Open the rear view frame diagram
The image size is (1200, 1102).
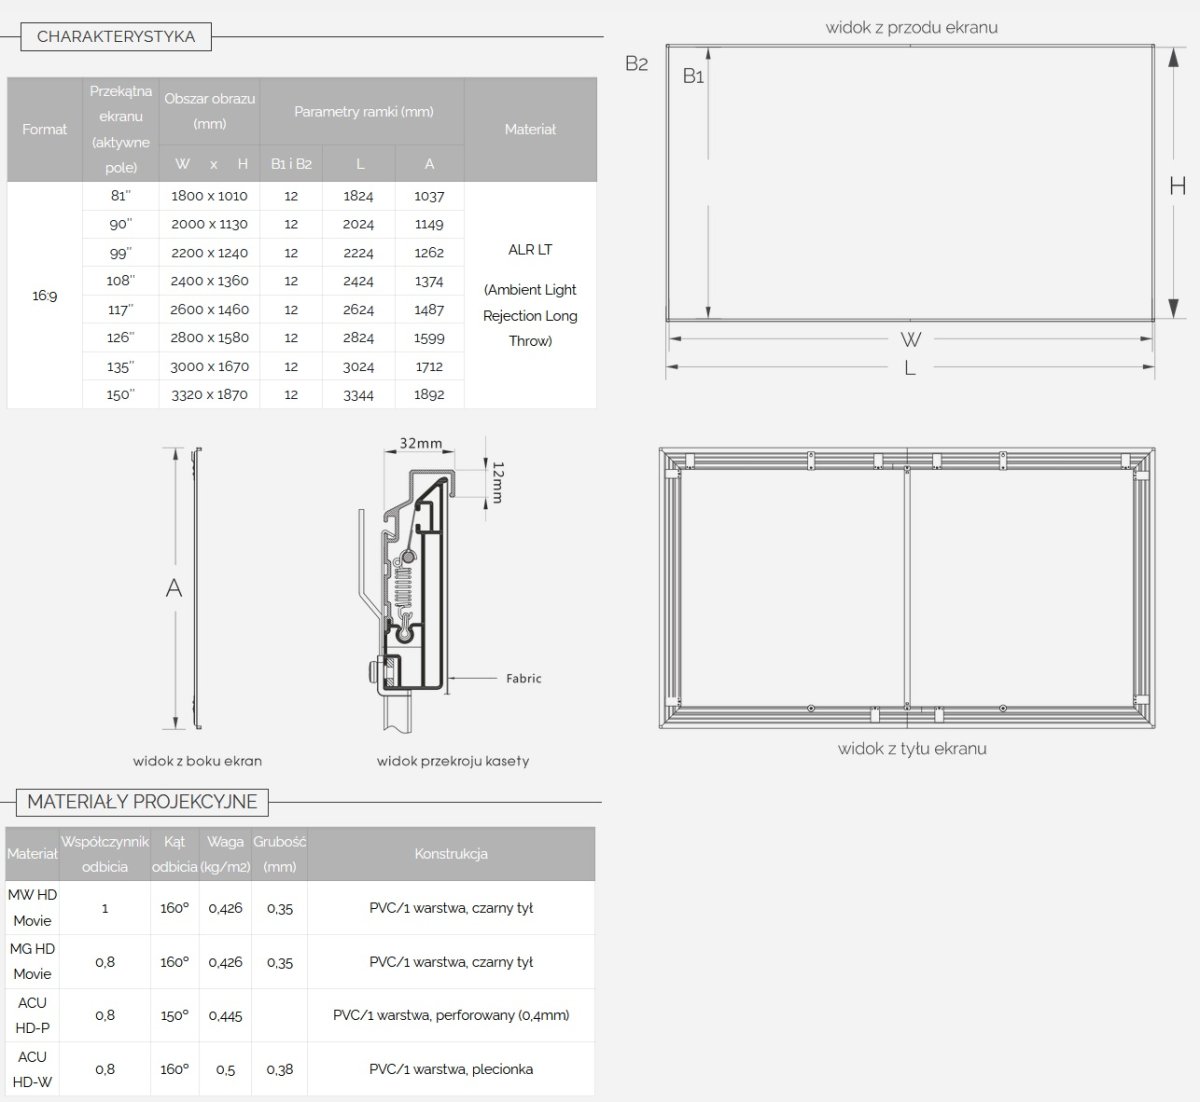[910, 590]
